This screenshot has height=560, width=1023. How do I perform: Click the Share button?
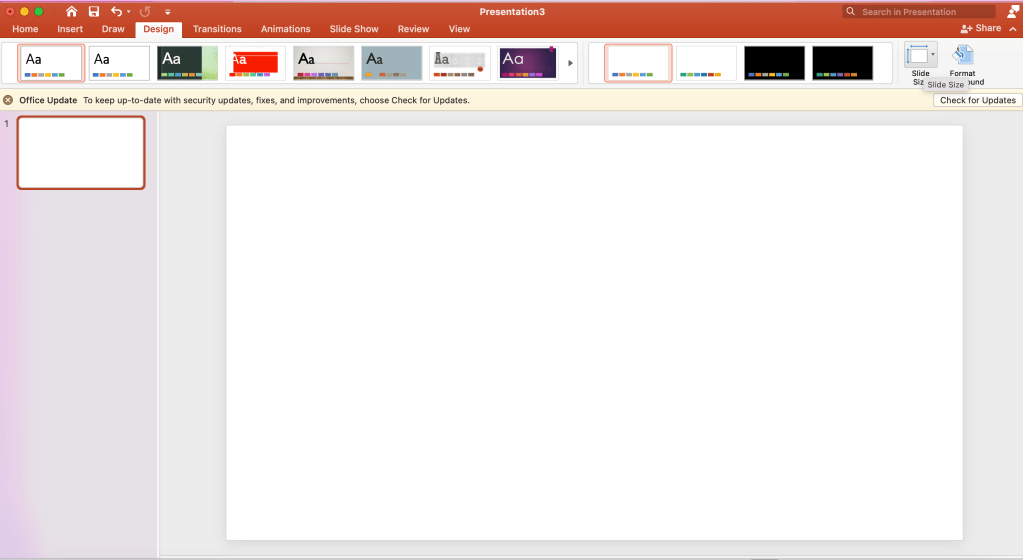[x=980, y=29]
